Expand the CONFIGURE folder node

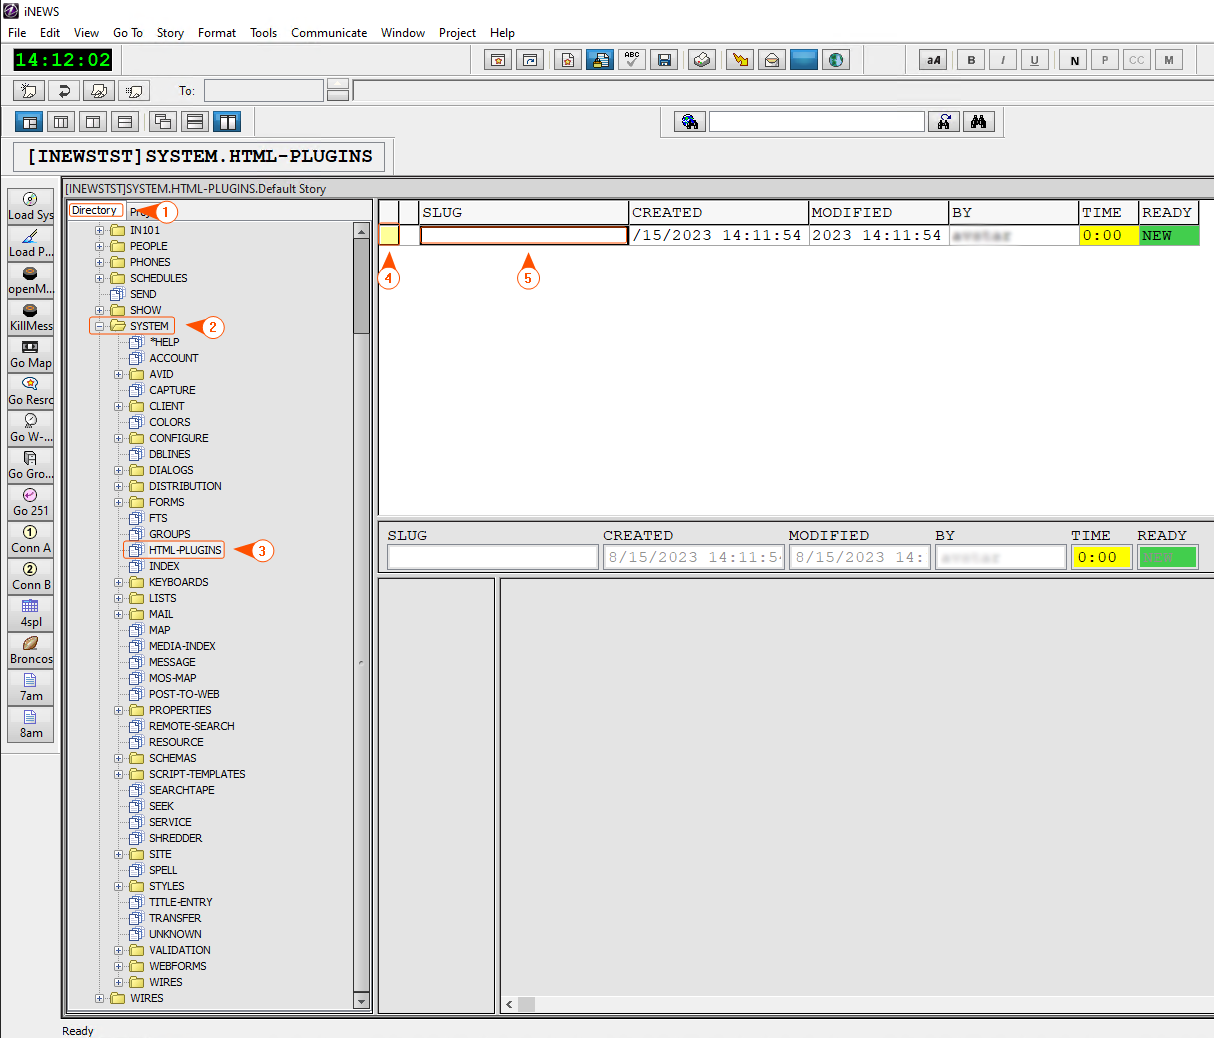pos(119,438)
